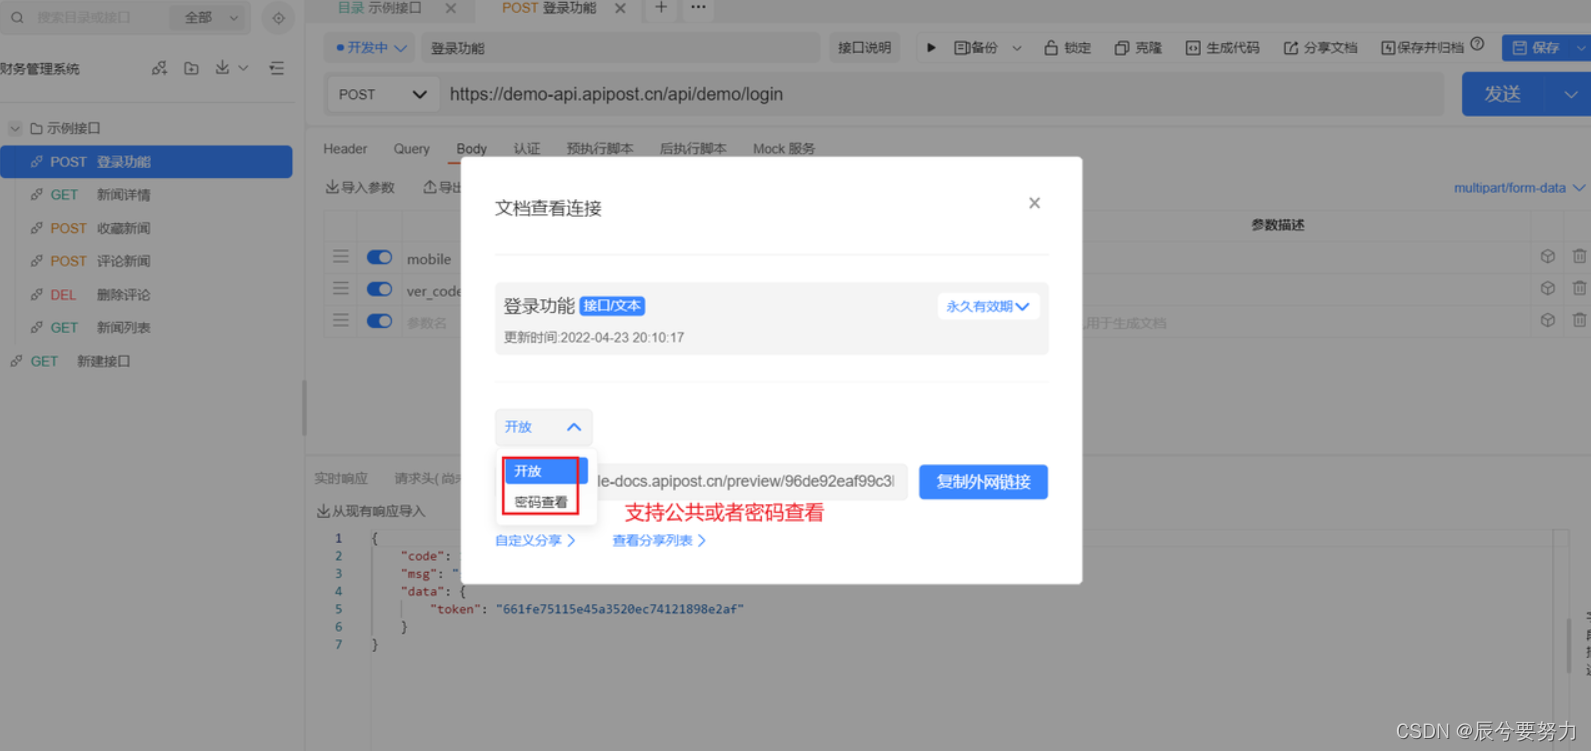
Task: Switch to the 认证 tab
Action: 527,149
